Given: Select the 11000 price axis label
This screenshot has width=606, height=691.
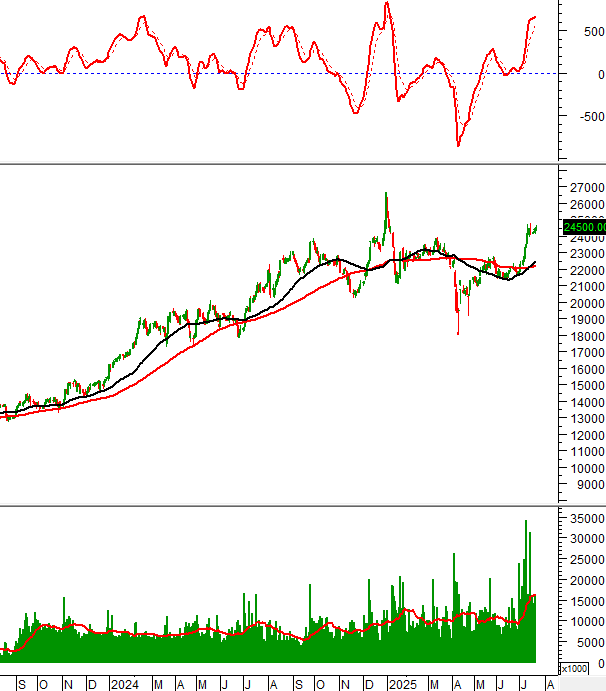Looking at the screenshot, I should [587, 452].
